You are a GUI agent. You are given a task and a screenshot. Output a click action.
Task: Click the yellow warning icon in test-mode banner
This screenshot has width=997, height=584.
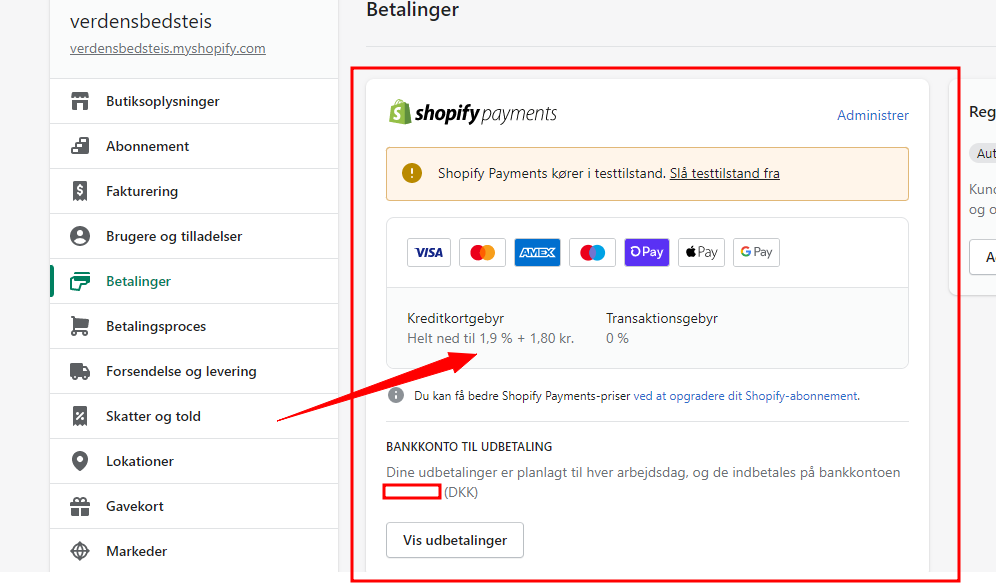pyautogui.click(x=412, y=173)
